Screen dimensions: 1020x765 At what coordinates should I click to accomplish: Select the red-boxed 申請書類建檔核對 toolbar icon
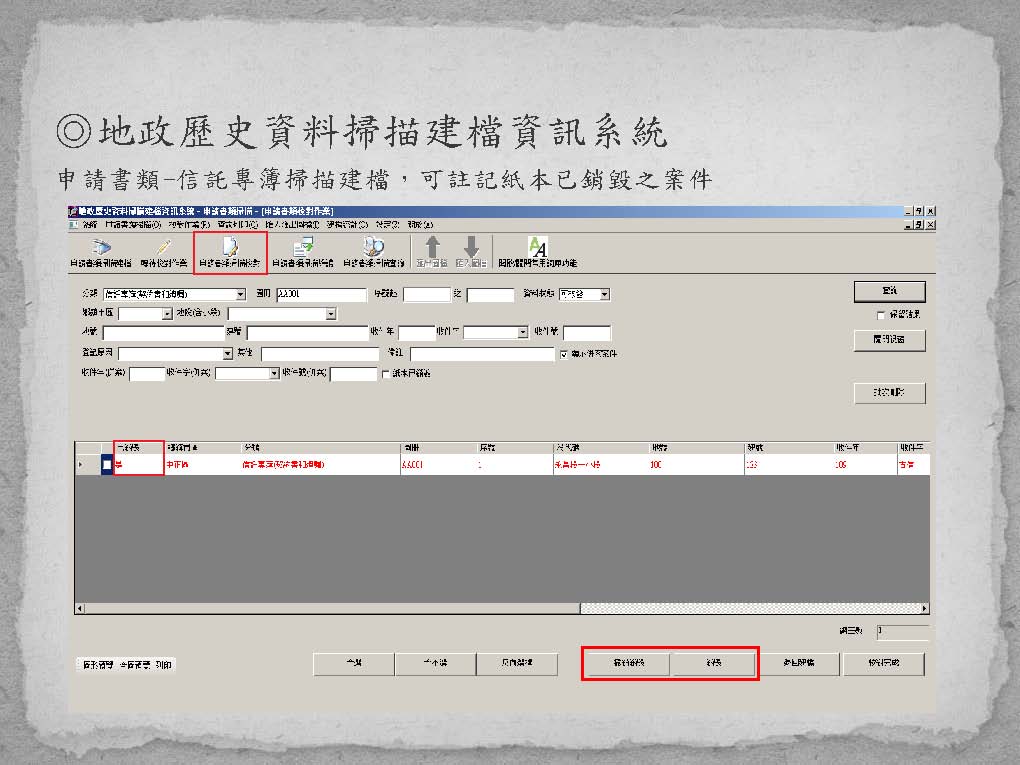[230, 247]
